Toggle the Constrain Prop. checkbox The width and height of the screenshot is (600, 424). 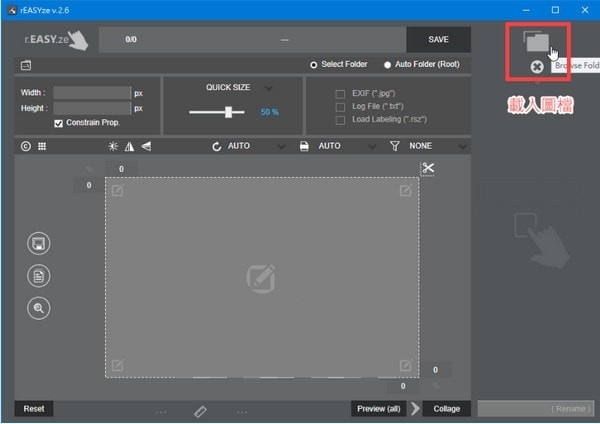coord(59,123)
